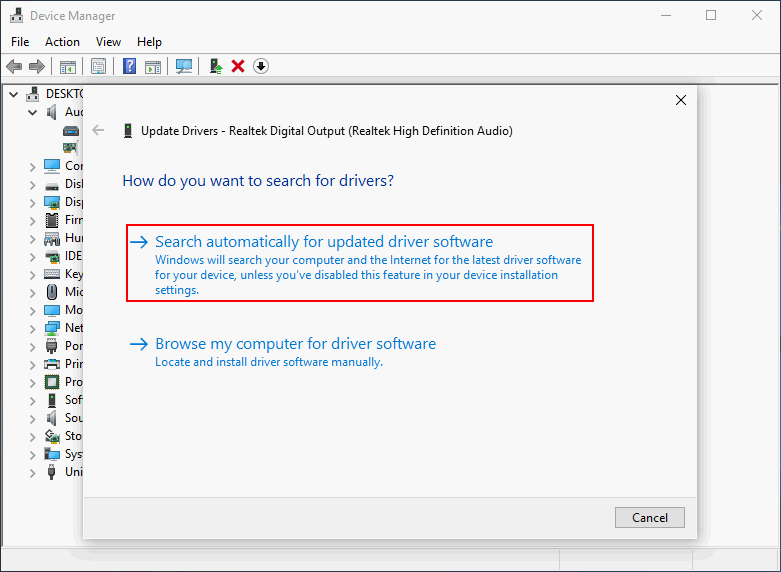Expand the Computer category chevron
The width and height of the screenshot is (781, 572).
pyautogui.click(x=32, y=167)
